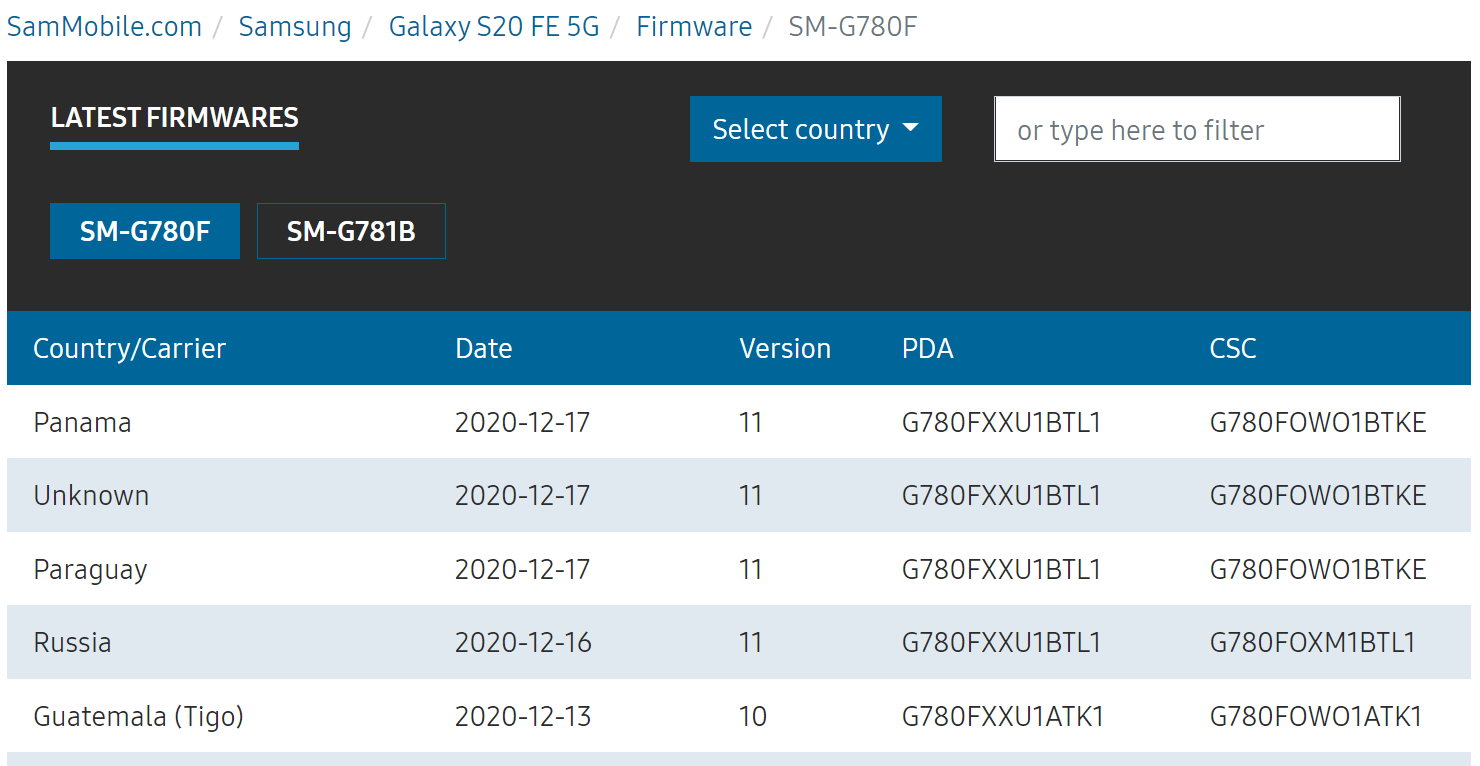Open the Panama firmware row

[739, 422]
